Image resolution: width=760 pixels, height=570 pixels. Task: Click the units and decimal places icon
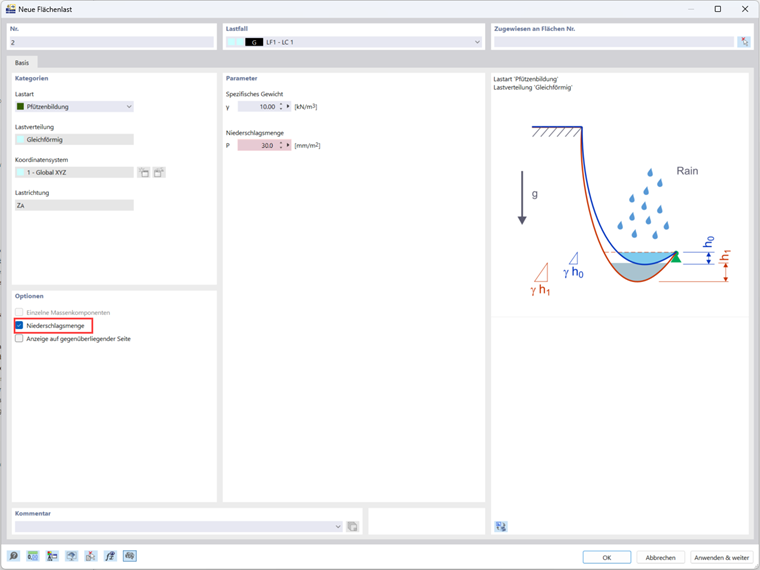point(33,556)
